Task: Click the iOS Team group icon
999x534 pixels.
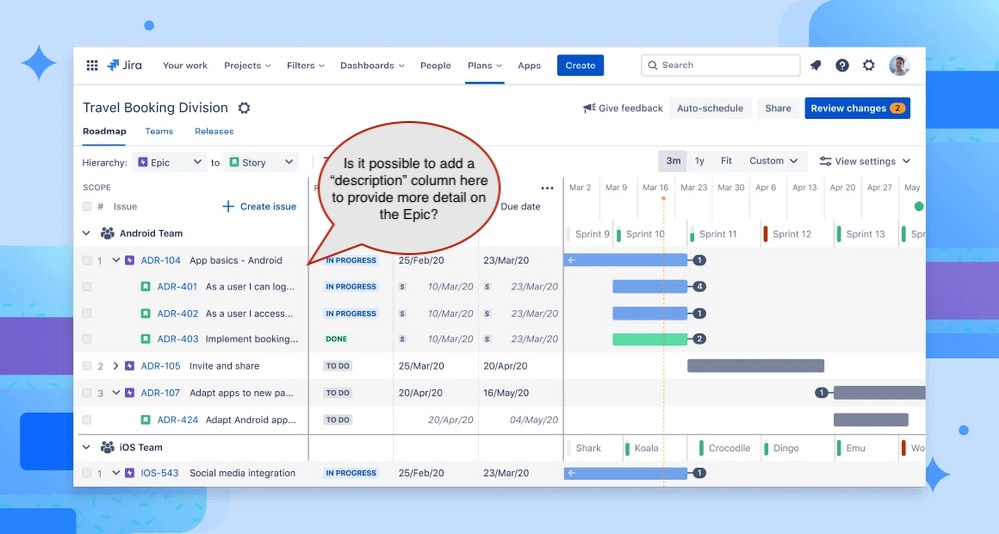Action: [x=108, y=447]
